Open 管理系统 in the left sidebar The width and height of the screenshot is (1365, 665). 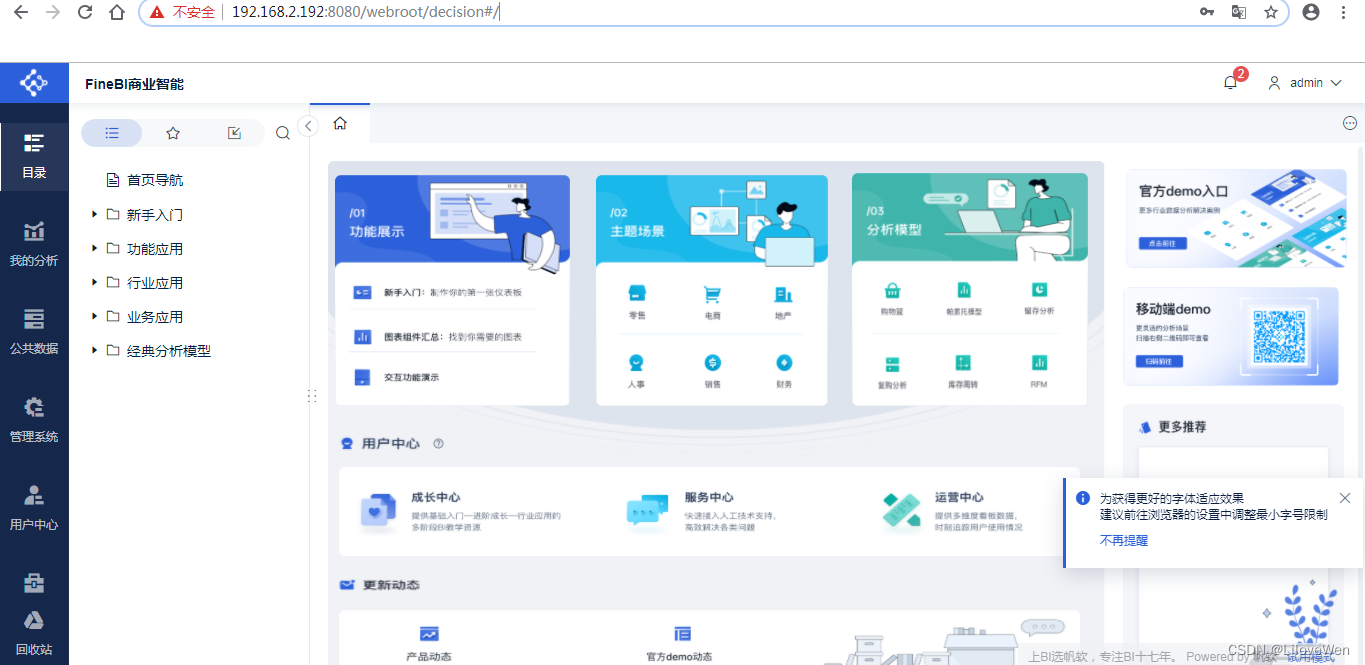click(34, 420)
